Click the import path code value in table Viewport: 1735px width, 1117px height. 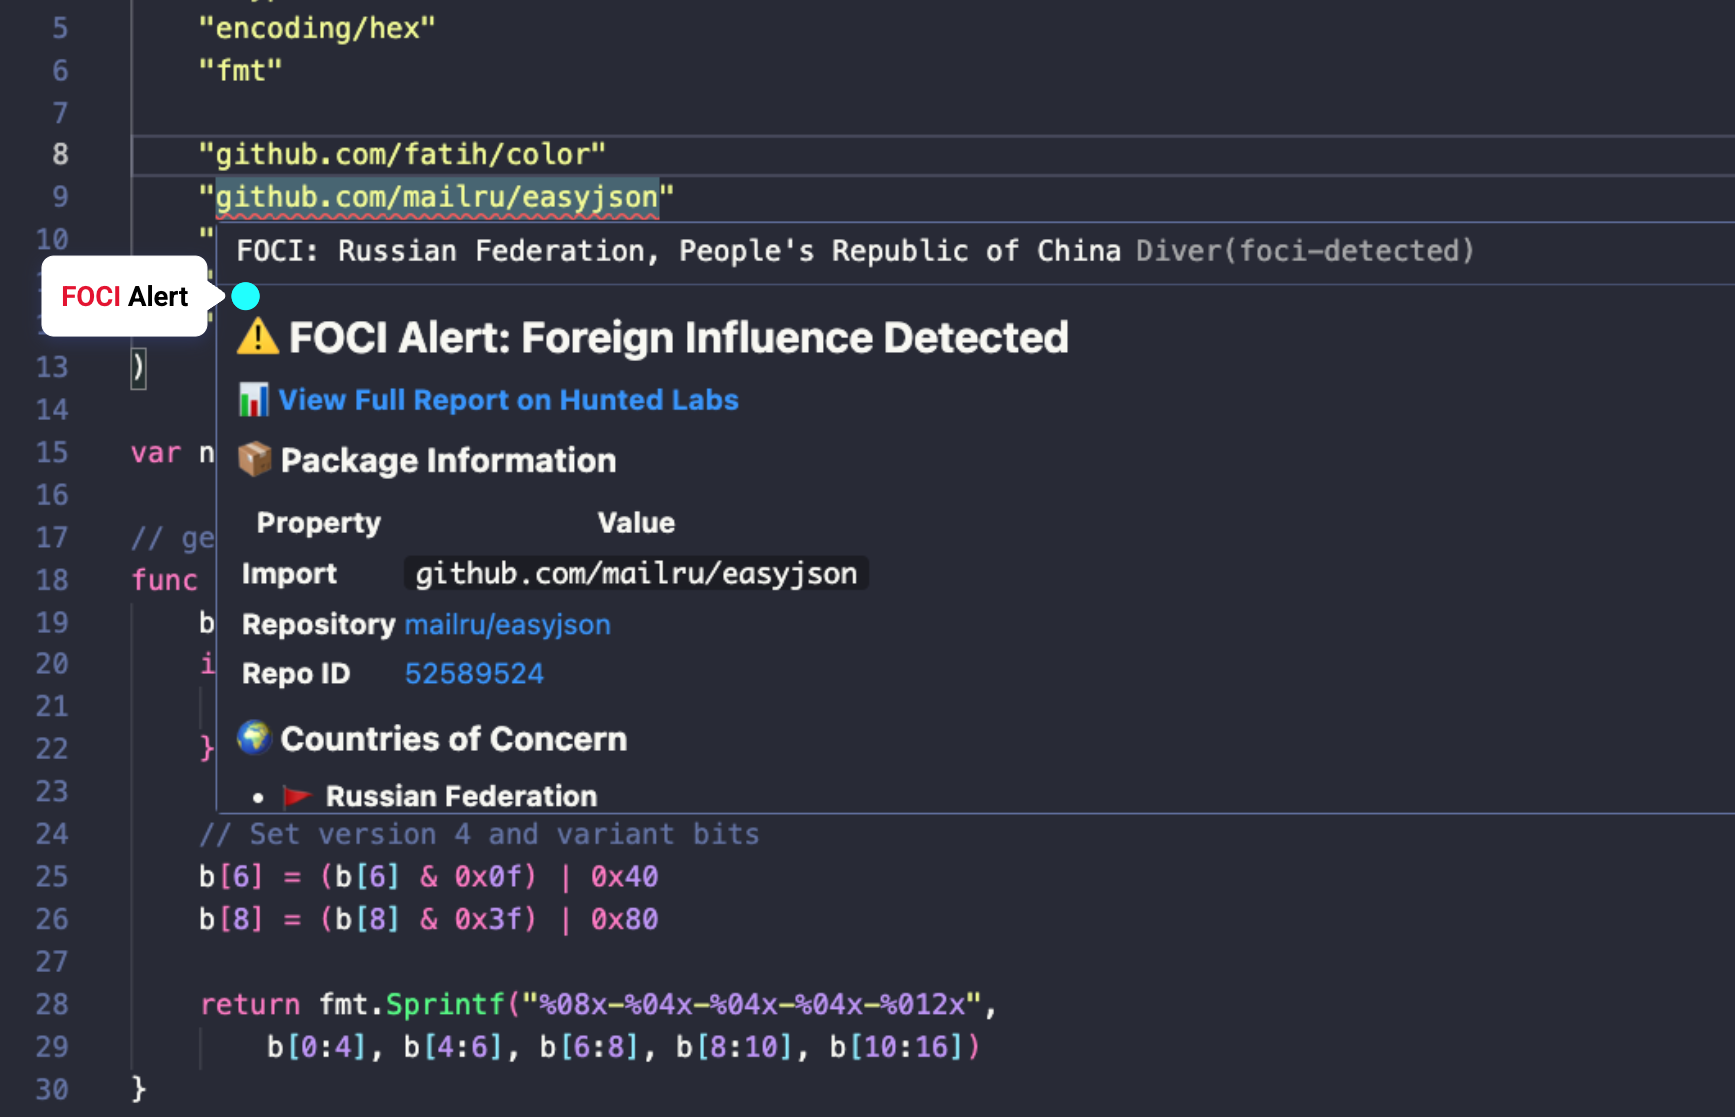(636, 574)
